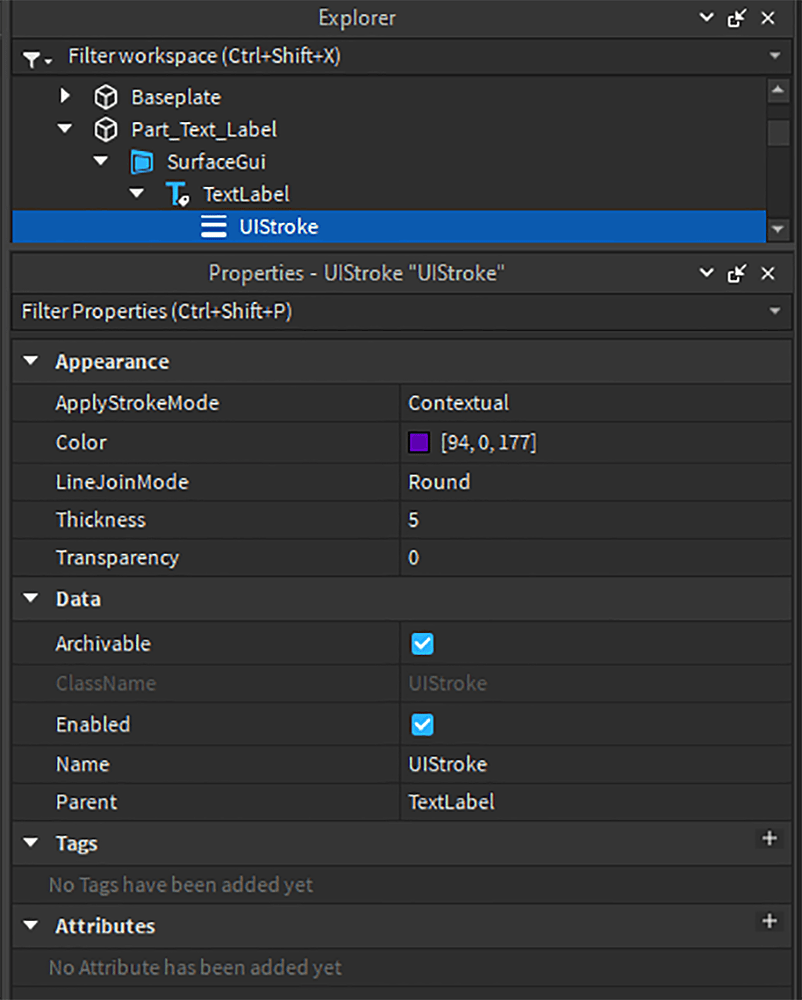Add an attribute with the plus button

point(769,920)
